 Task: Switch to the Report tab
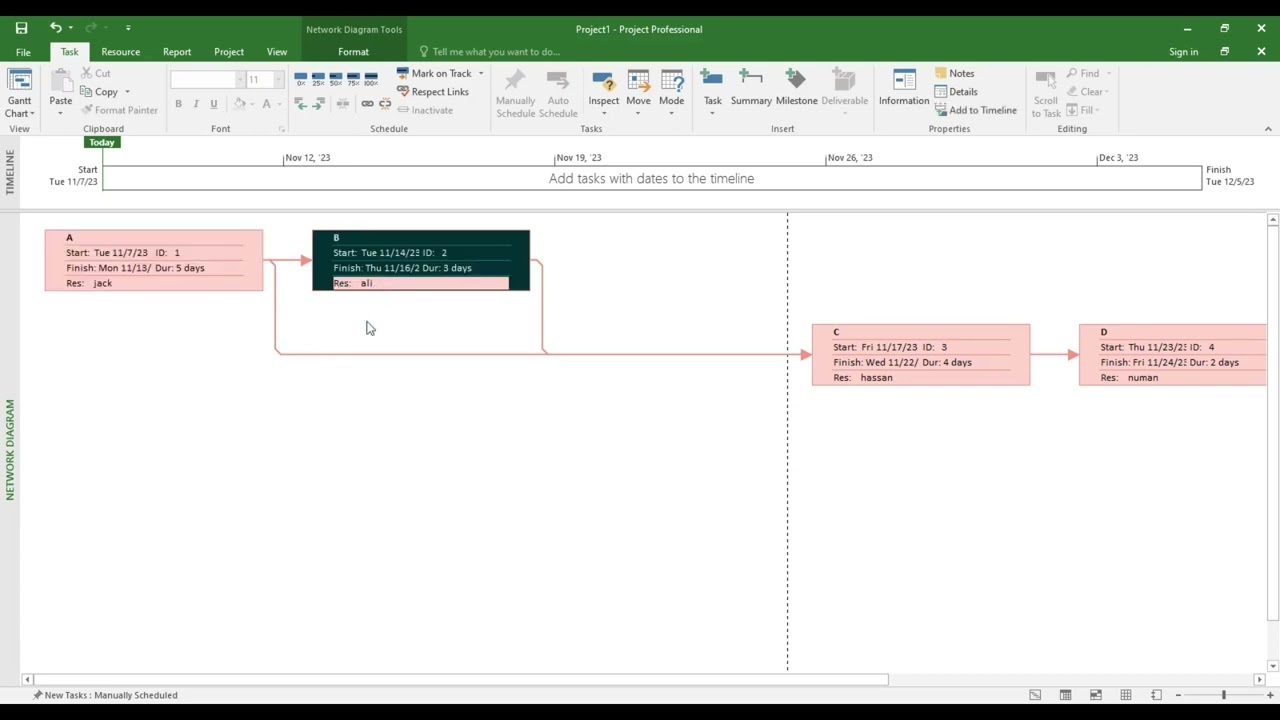click(x=177, y=52)
